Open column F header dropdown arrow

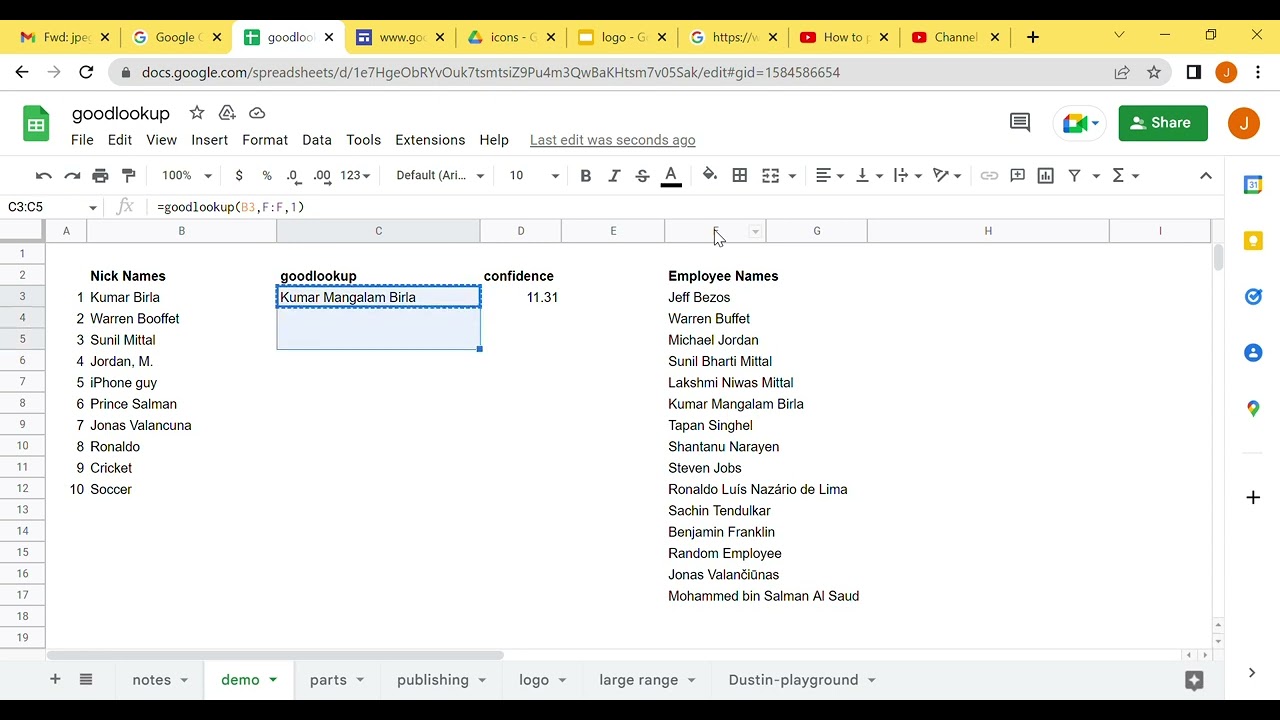click(756, 231)
